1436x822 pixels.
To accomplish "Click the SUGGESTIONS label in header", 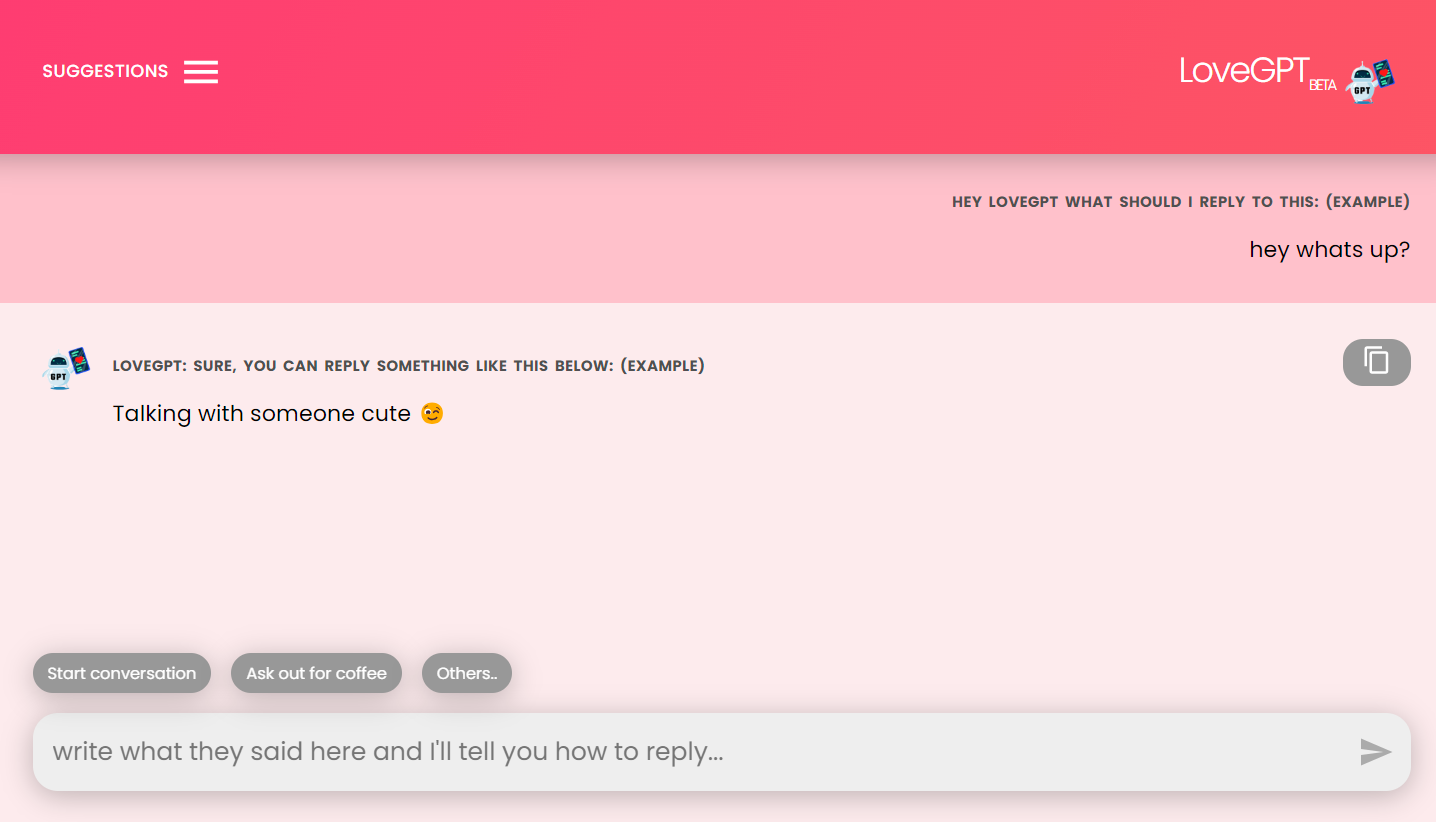I will (105, 71).
